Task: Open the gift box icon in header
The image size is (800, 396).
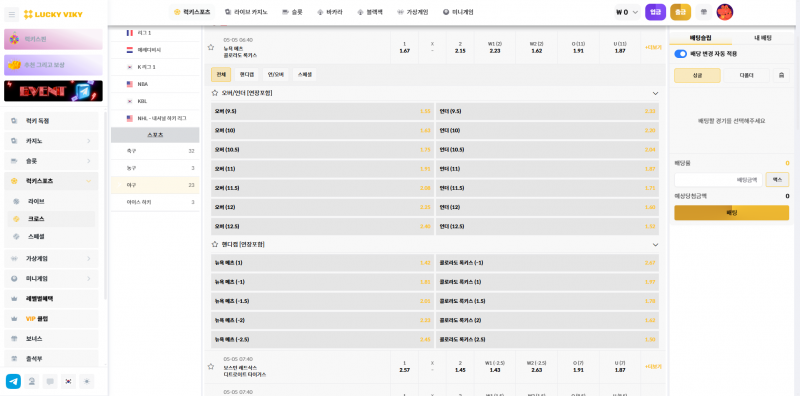Action: coord(704,12)
